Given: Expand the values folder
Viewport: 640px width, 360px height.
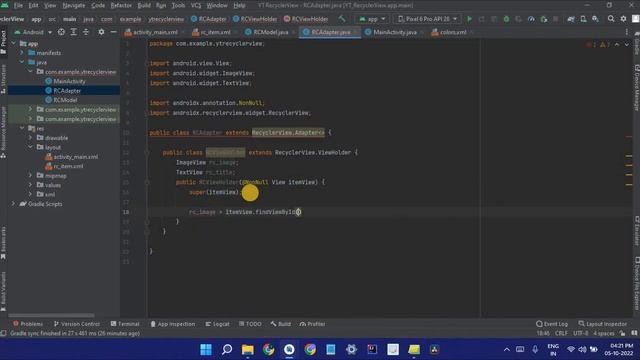Looking at the screenshot, I should coord(31,185).
